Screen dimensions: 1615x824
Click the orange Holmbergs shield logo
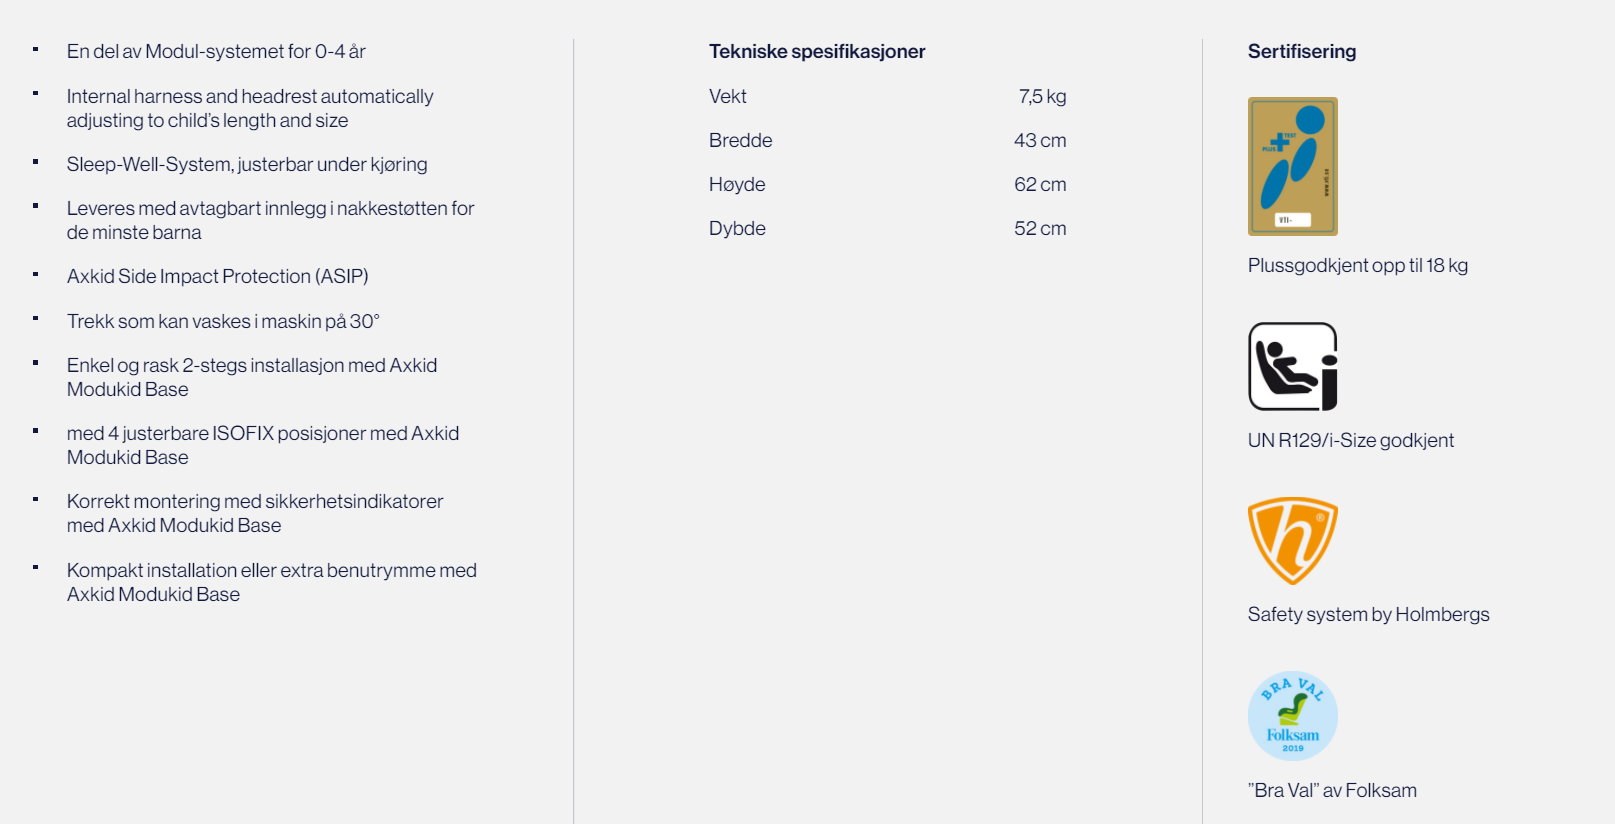tap(1292, 541)
